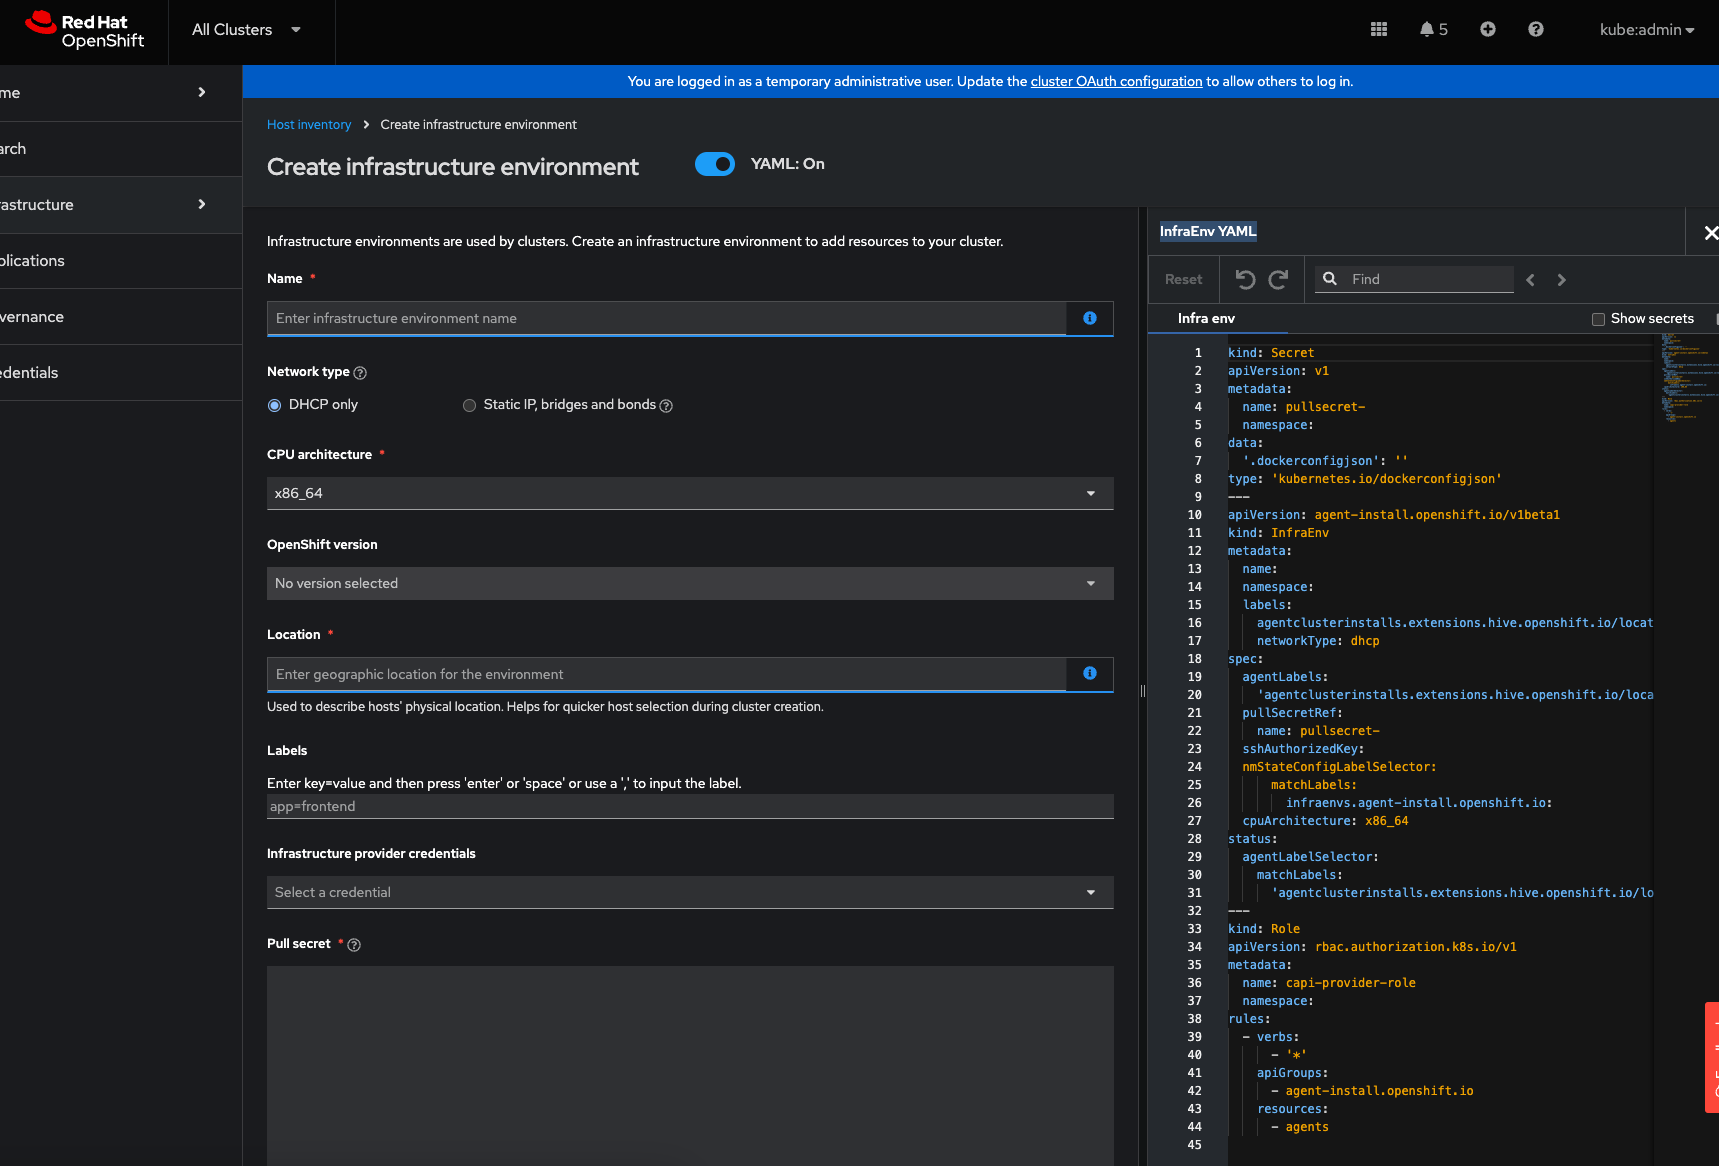Open the cluster OAuth configuration link
1719x1166 pixels.
coord(1116,82)
